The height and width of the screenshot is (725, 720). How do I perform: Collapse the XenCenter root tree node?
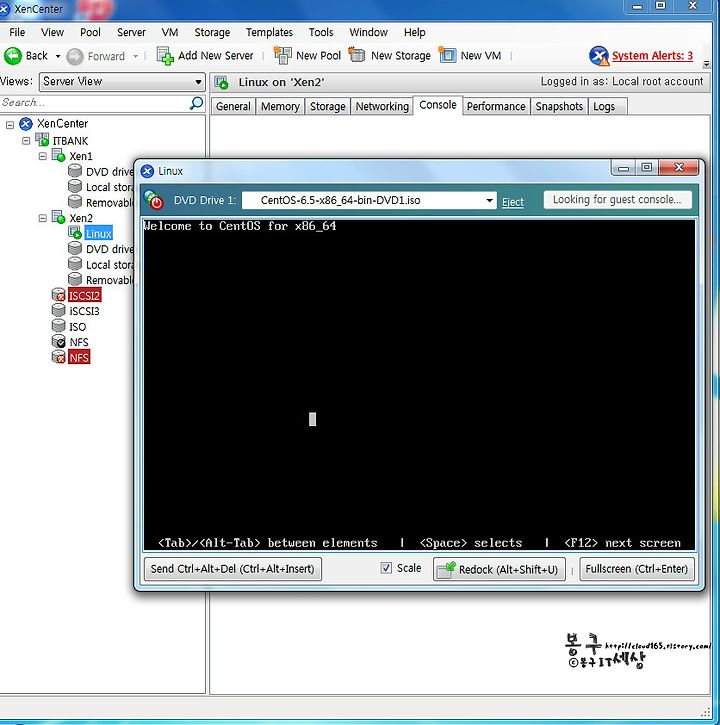10,124
